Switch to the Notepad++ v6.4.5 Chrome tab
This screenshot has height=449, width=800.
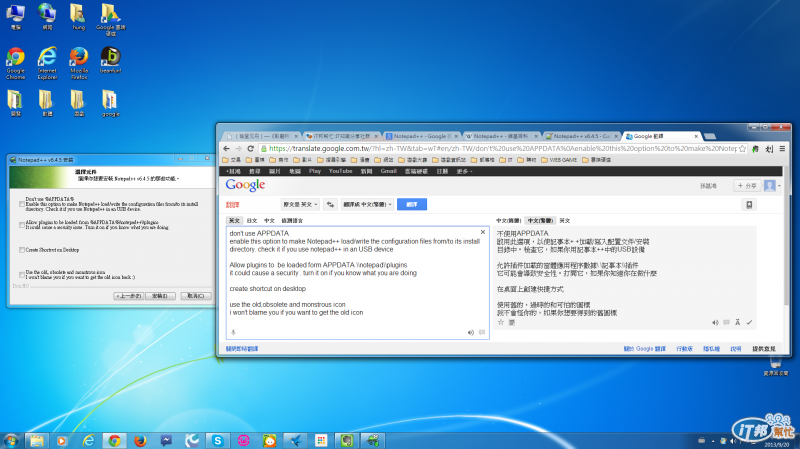pyautogui.click(x=581, y=136)
